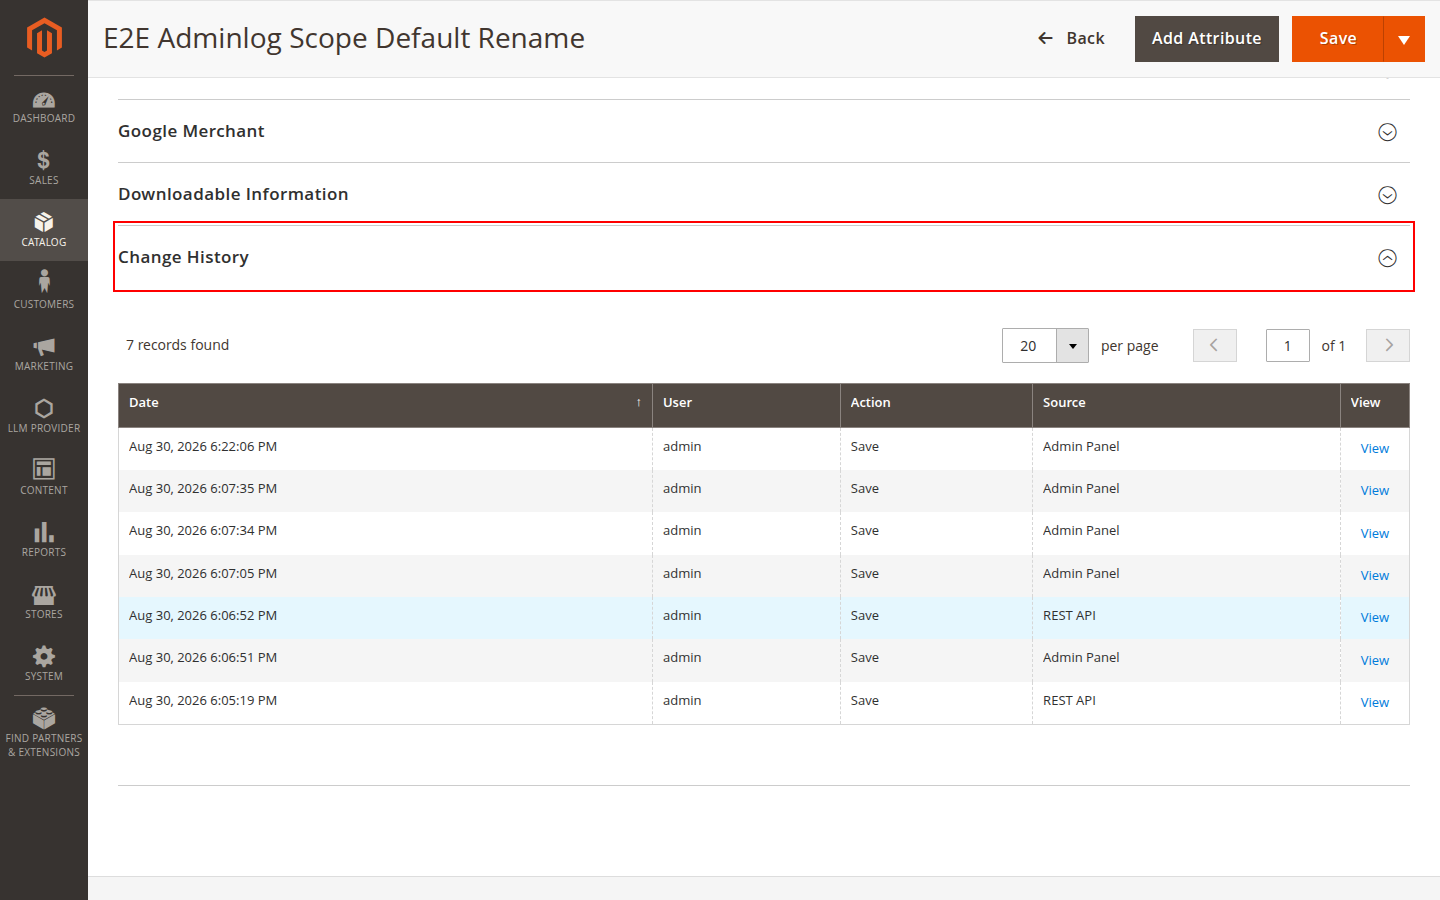Image resolution: width=1440 pixels, height=900 pixels.
Task: View the 6:06:52 PM change entry
Action: tap(1374, 617)
